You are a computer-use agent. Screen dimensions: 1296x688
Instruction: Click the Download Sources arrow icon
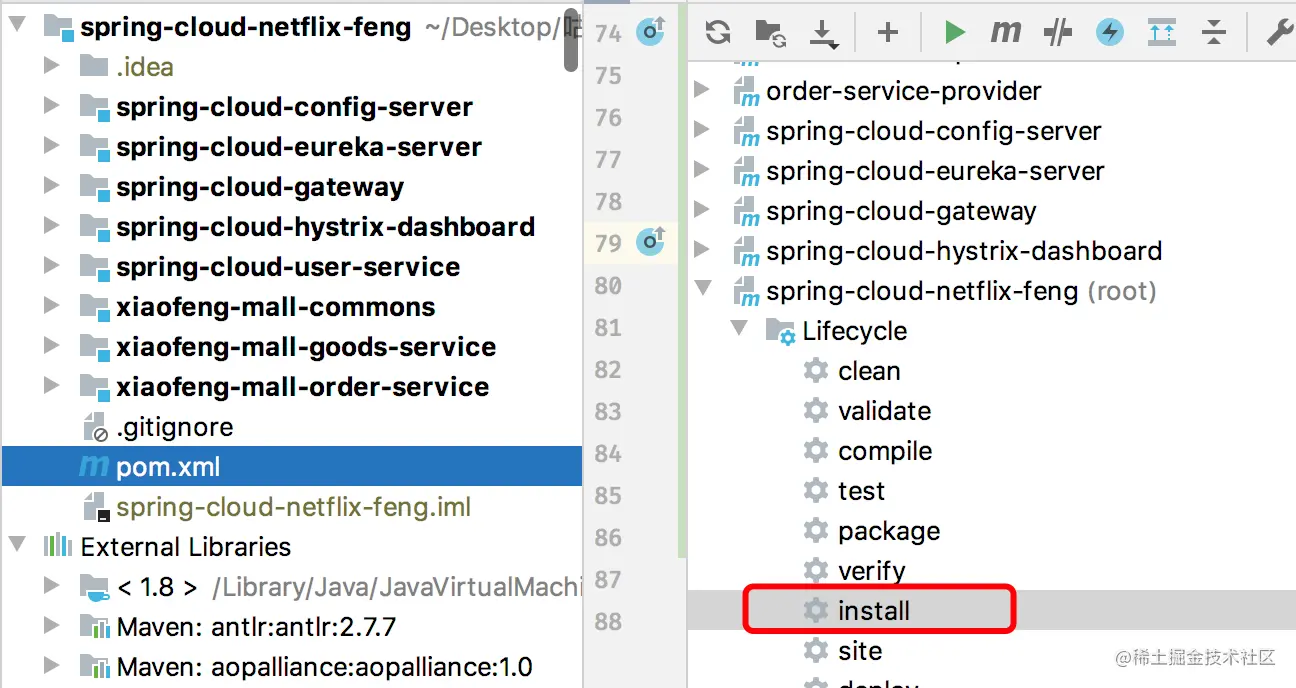(x=823, y=32)
